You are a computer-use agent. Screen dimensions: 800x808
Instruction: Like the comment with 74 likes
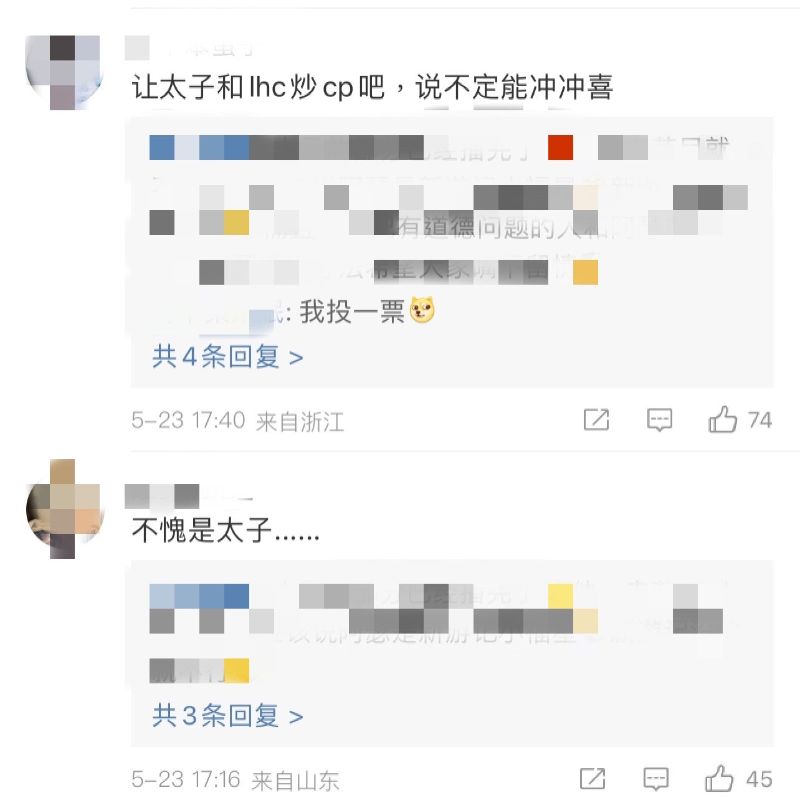point(723,419)
